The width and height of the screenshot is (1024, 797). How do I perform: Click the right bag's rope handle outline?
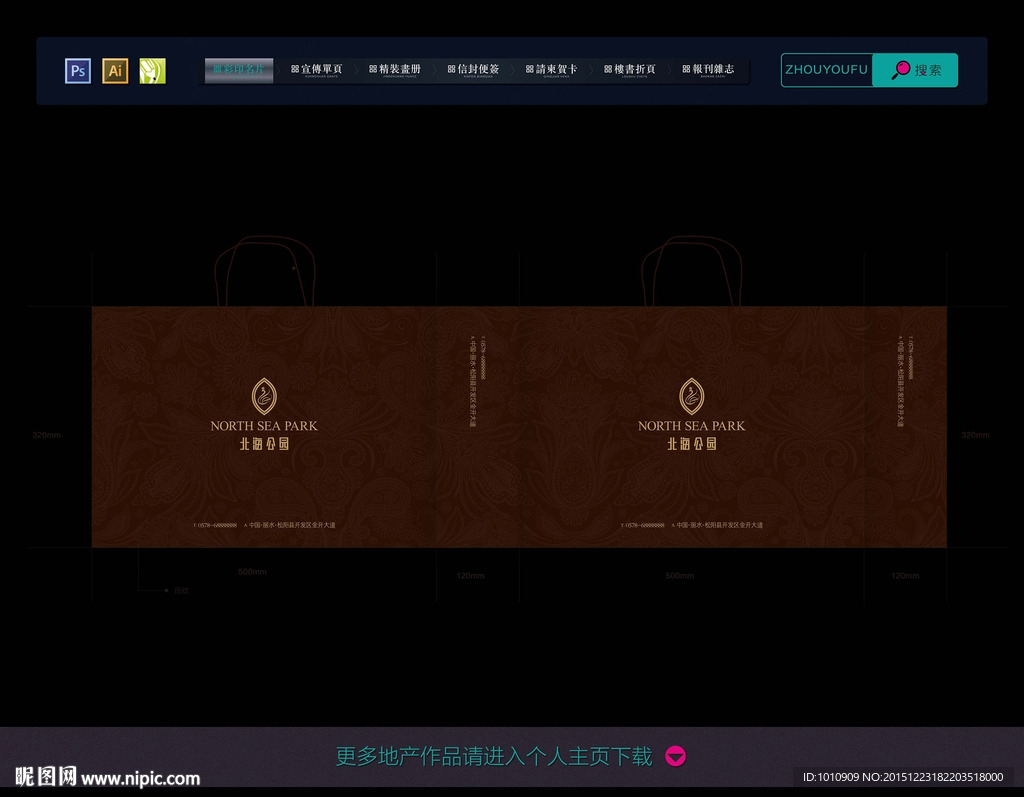692,270
